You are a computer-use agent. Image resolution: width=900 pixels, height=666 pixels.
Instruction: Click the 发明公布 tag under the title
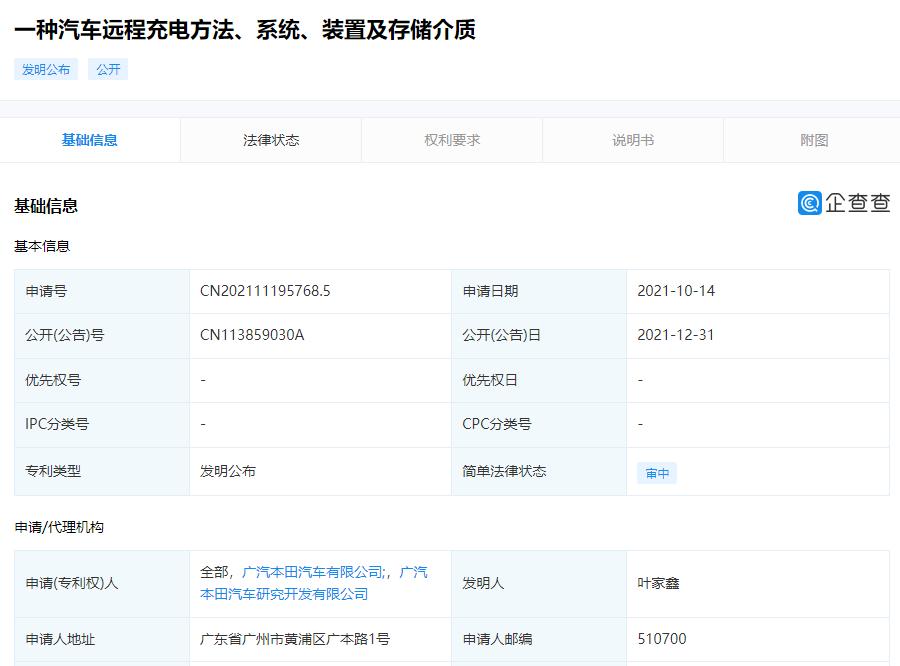coord(46,69)
